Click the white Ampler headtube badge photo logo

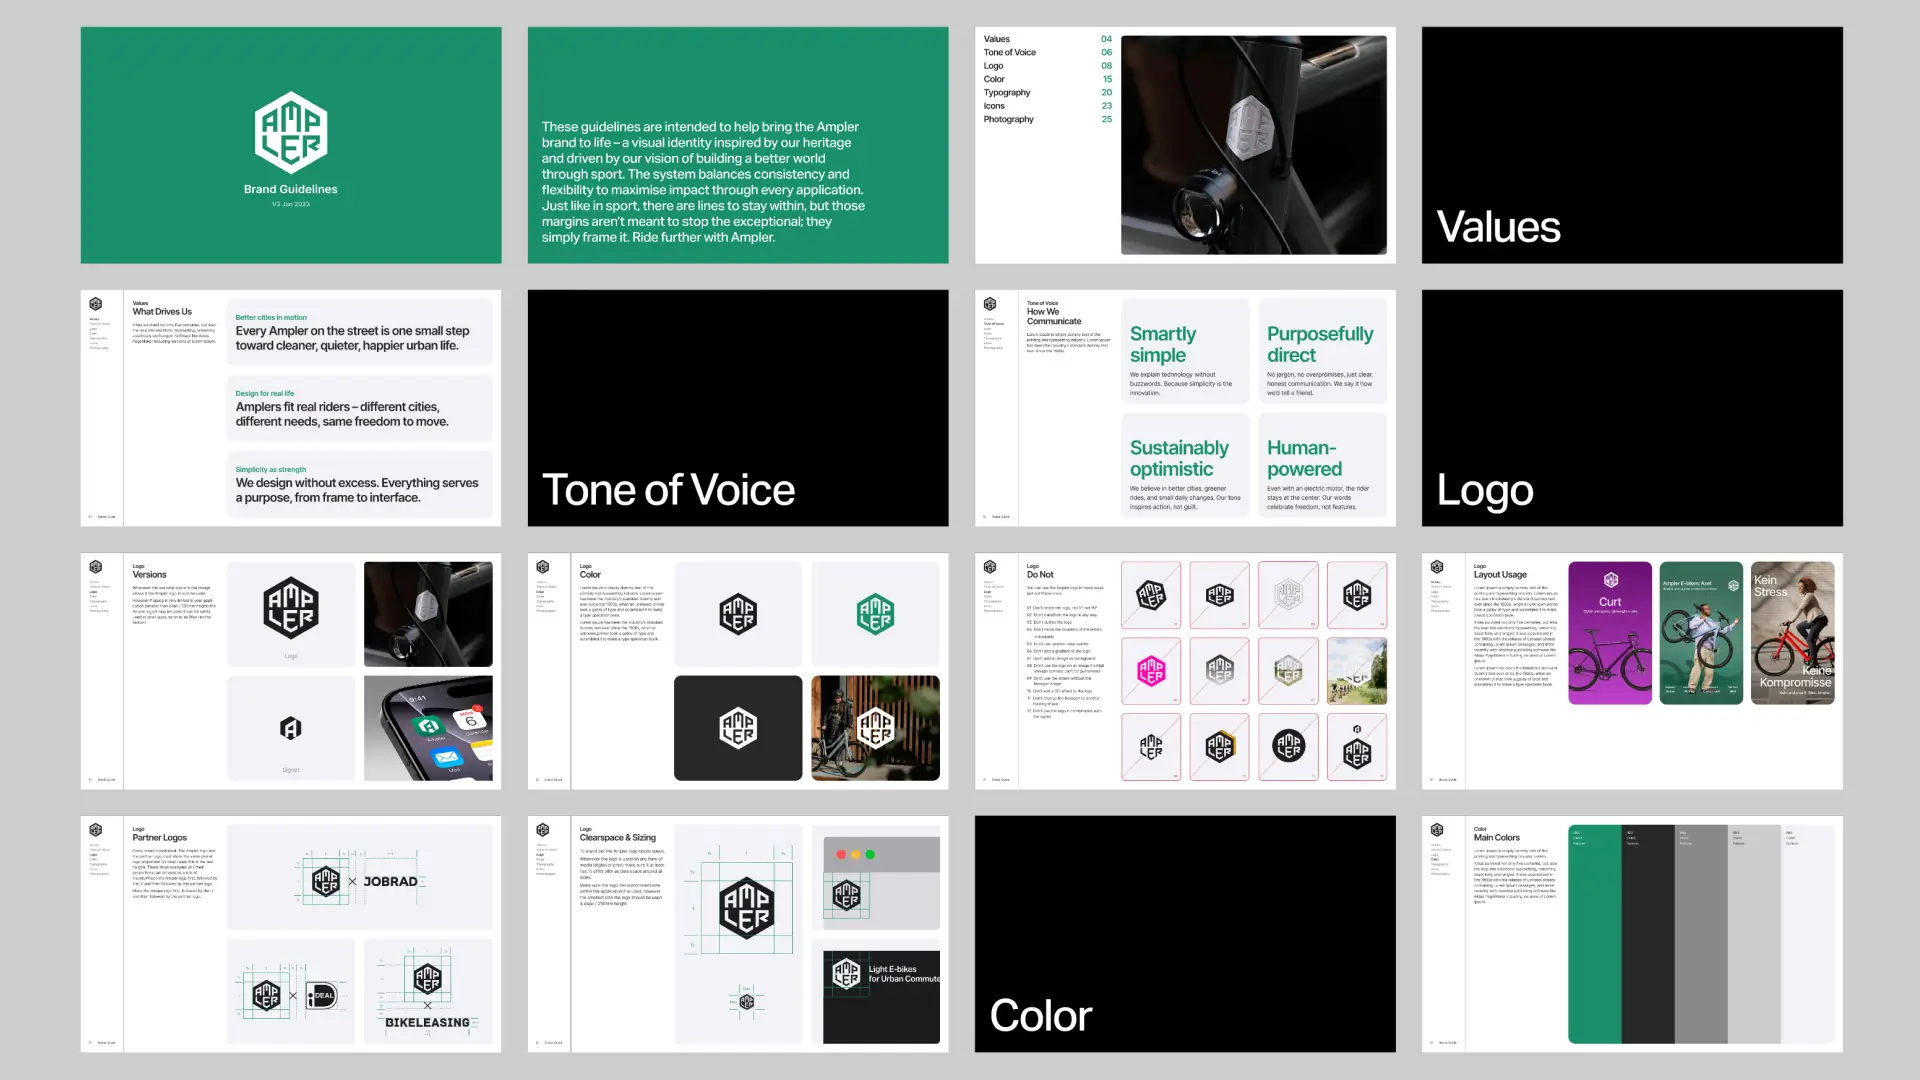pos(427,604)
